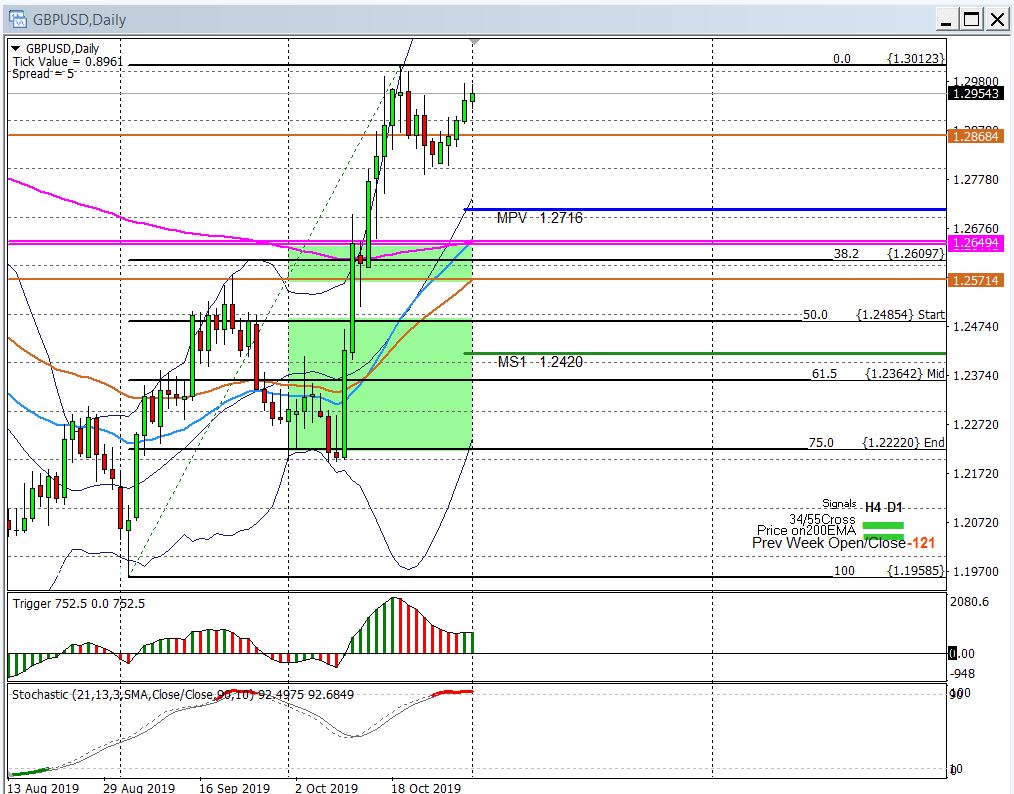Click the 61.5 Fibonacci Mid level label
Image resolution: width=1014 pixels, height=794 pixels.
tap(876, 374)
